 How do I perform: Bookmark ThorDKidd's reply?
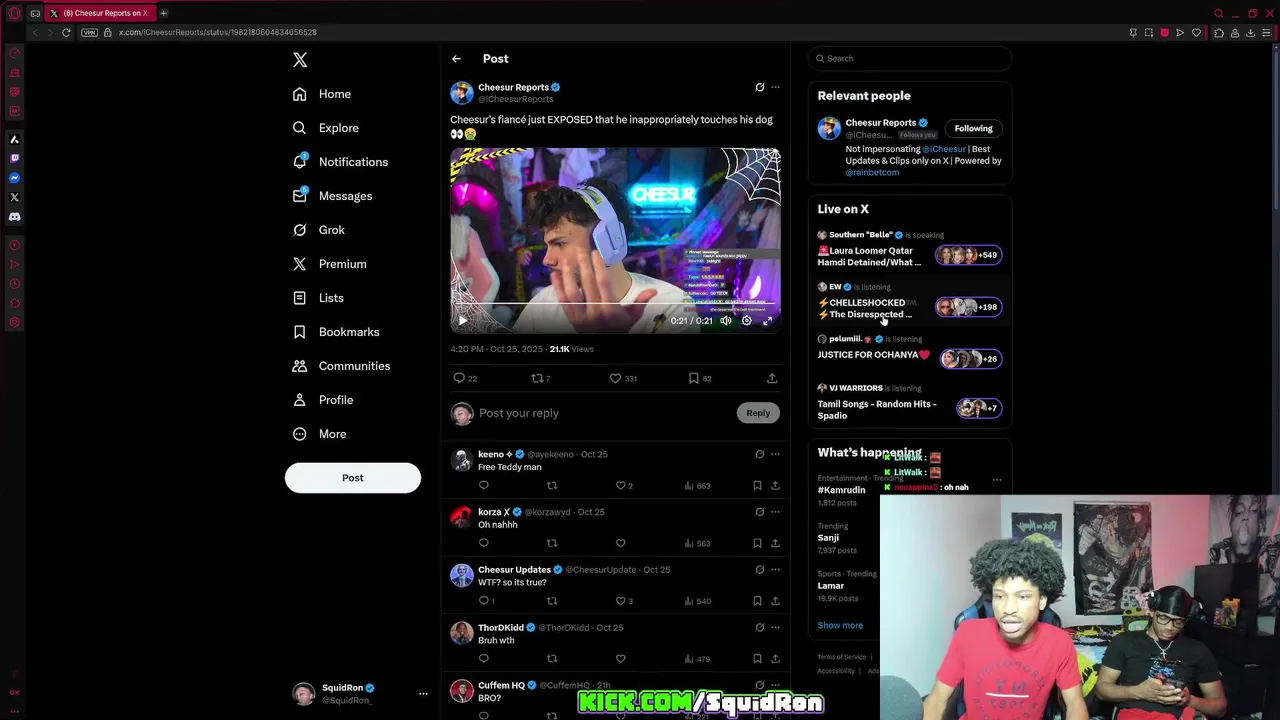757,659
